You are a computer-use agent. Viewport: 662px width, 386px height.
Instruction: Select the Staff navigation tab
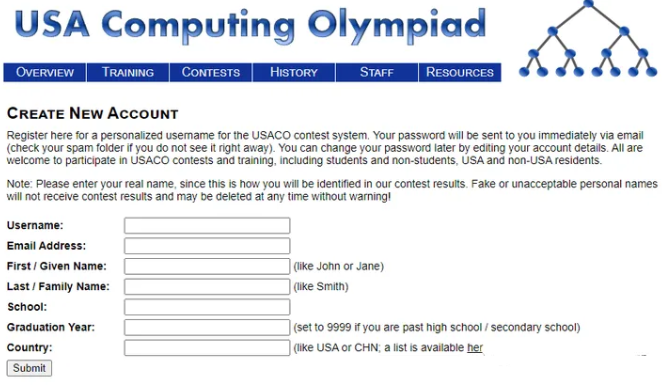pyautogui.click(x=377, y=72)
